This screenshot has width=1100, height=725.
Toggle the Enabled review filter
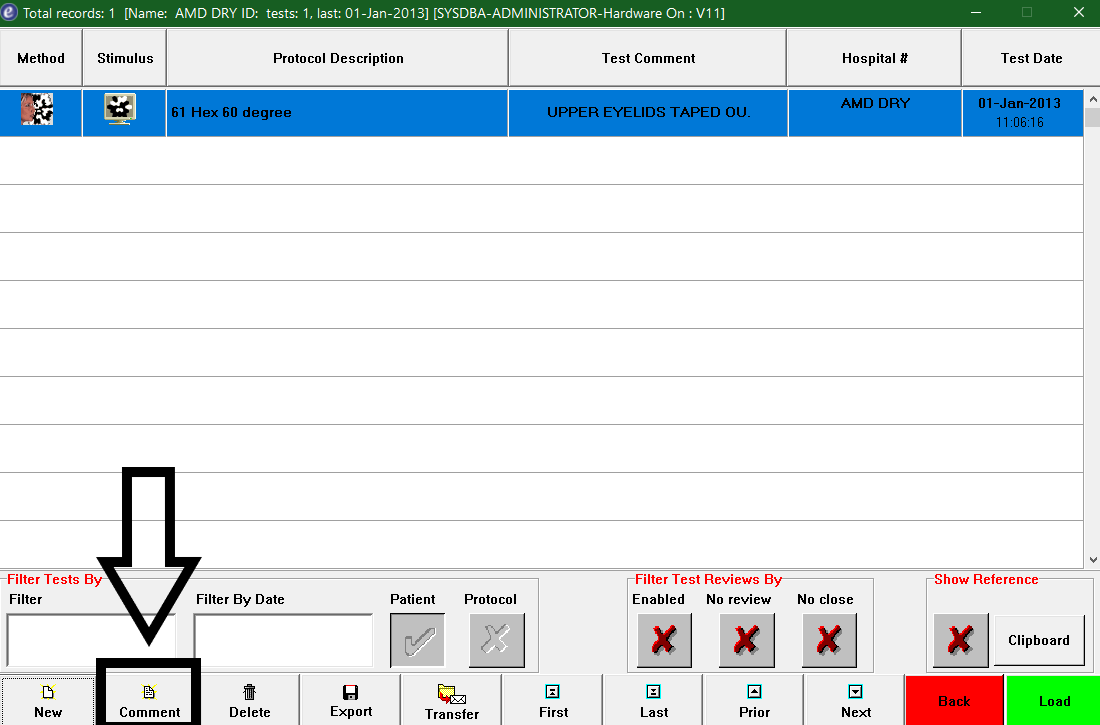tap(664, 640)
